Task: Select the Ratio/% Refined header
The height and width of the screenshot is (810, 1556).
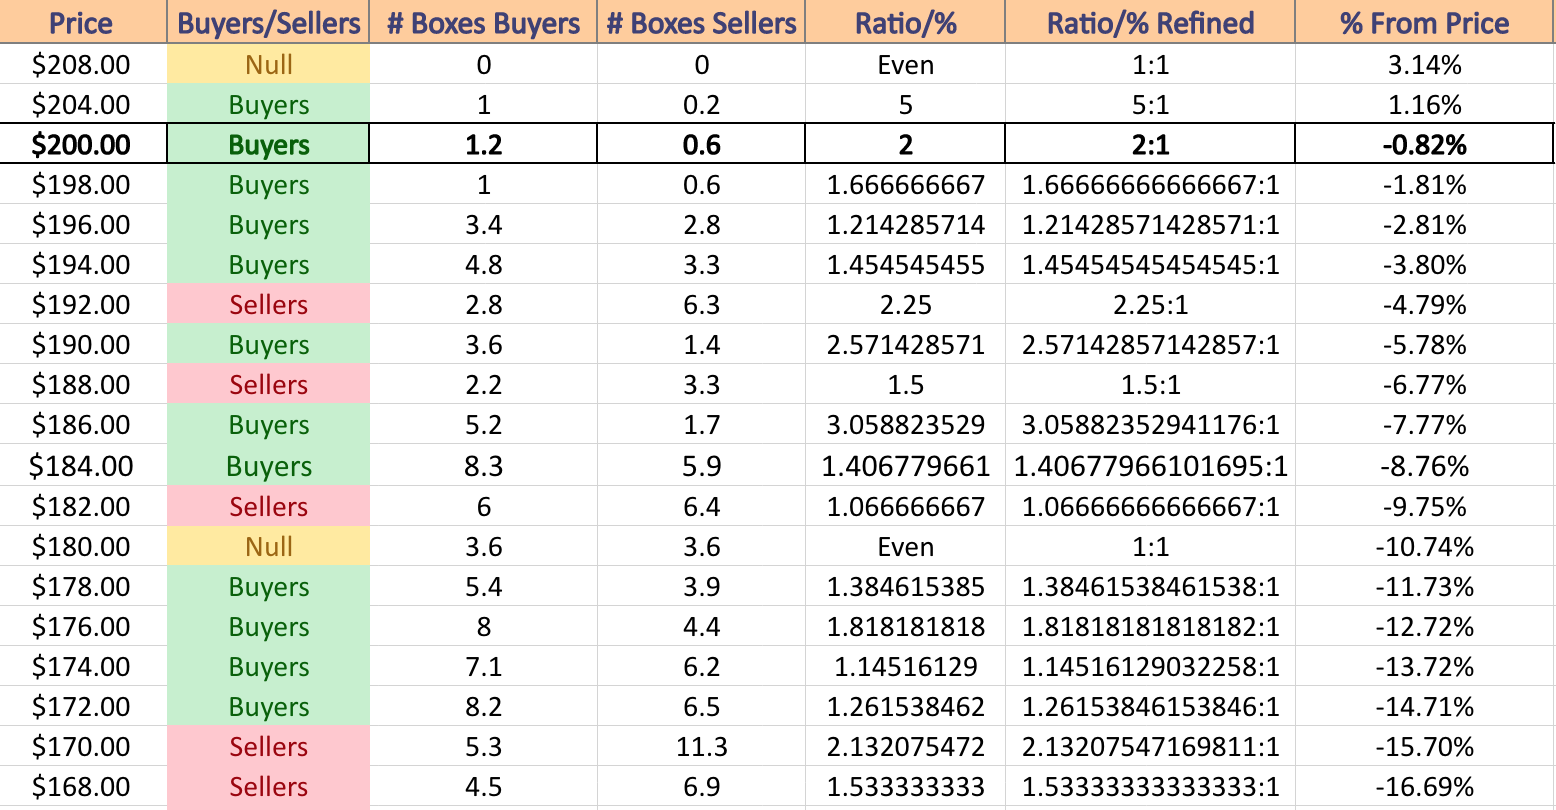Action: 1151,22
